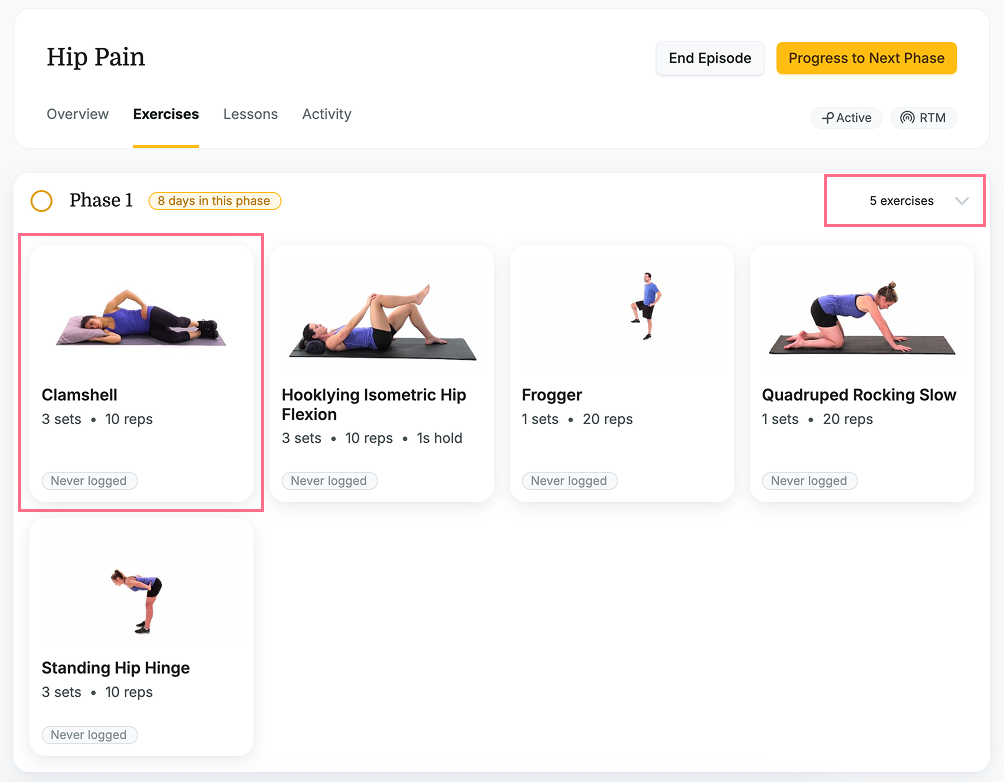
Task: Click the End Episode button
Action: pos(710,58)
